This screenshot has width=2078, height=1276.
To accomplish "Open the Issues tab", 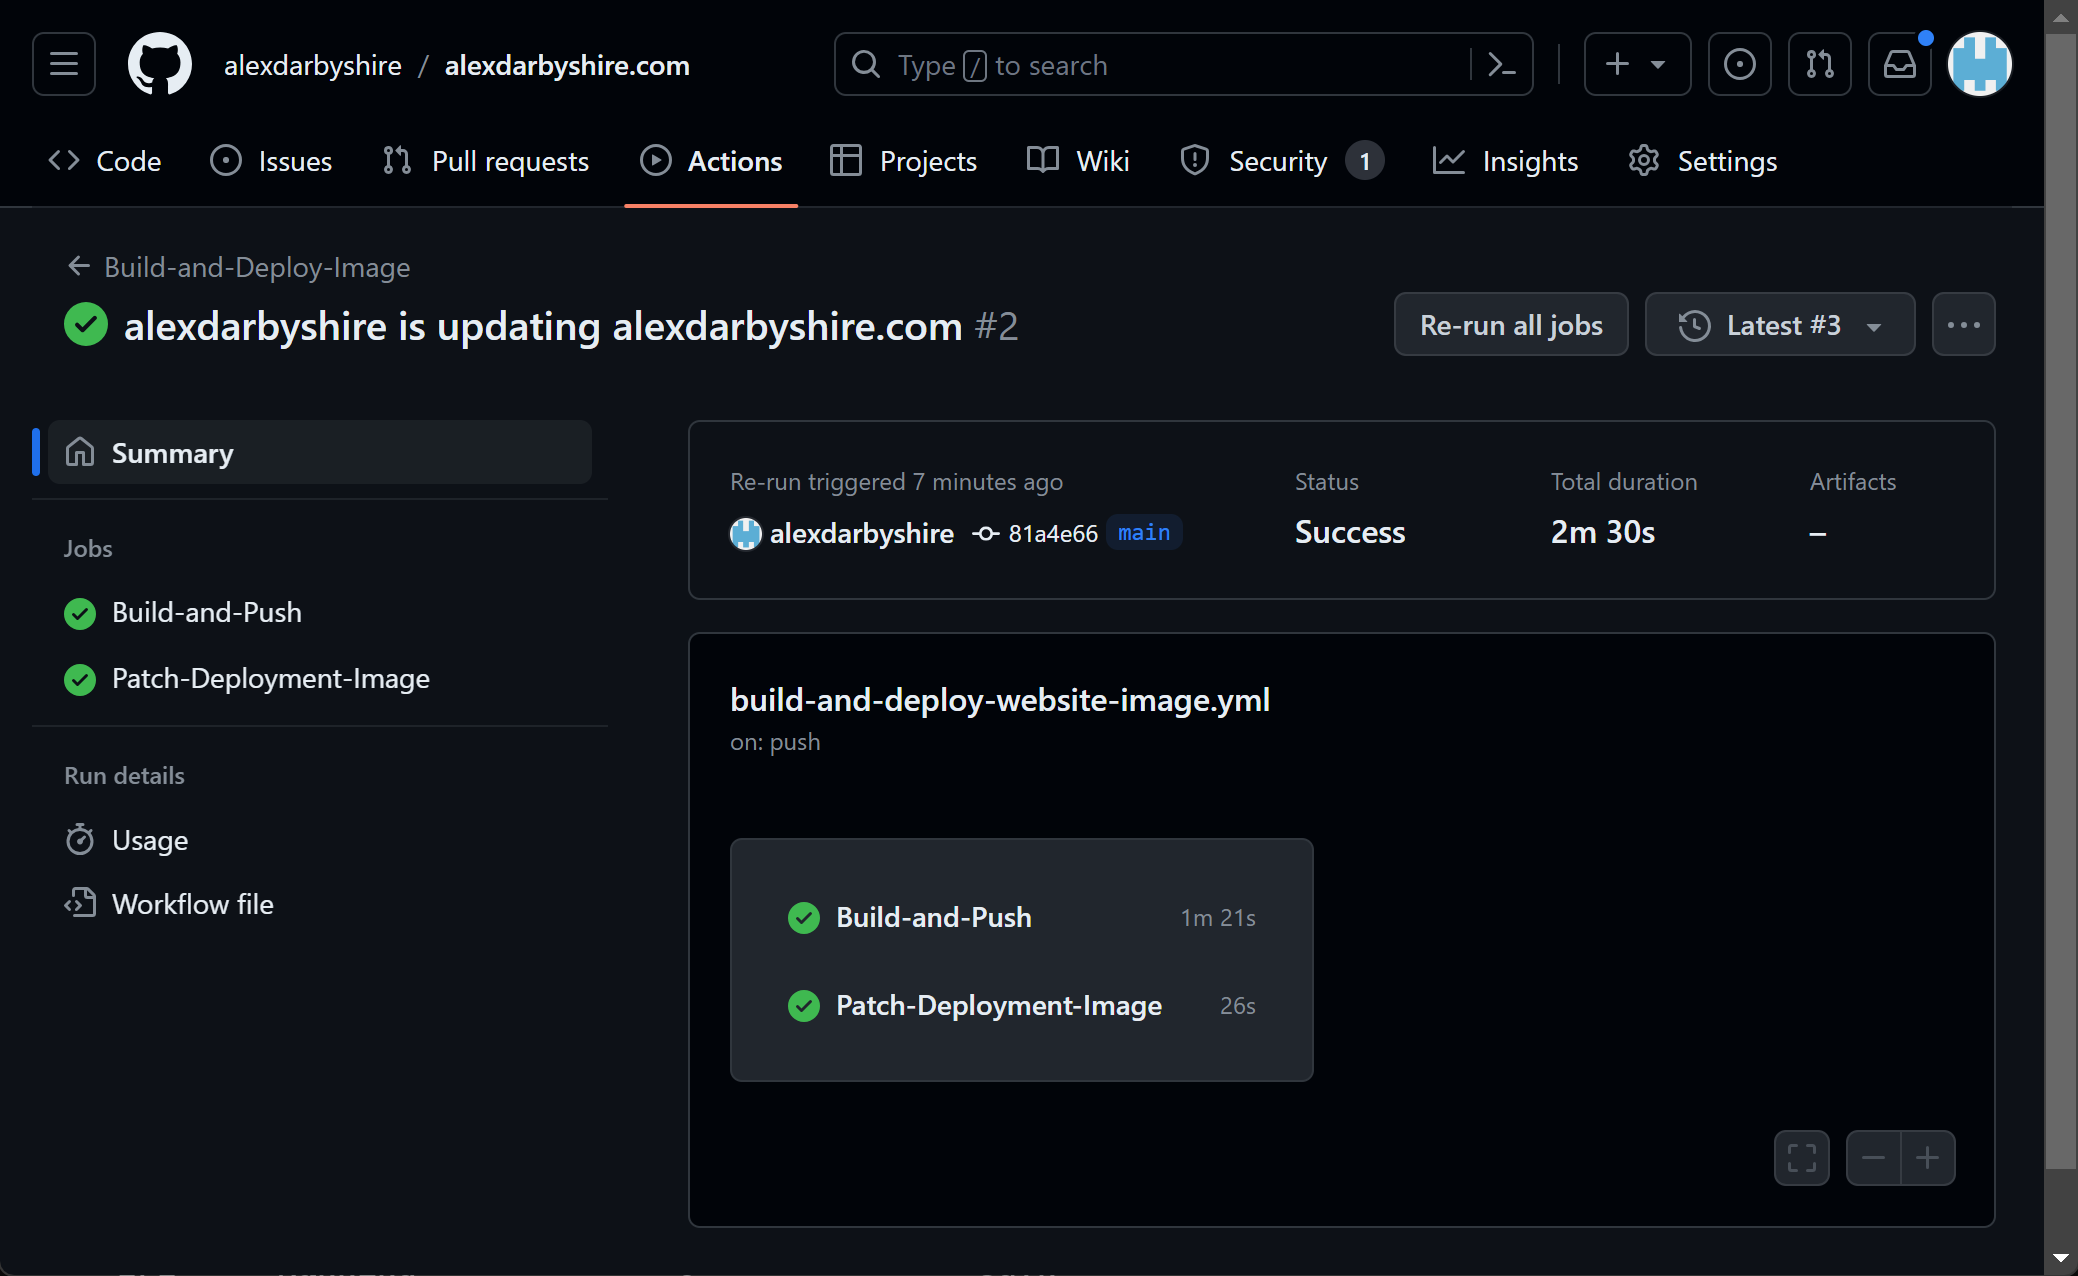I will tap(271, 161).
